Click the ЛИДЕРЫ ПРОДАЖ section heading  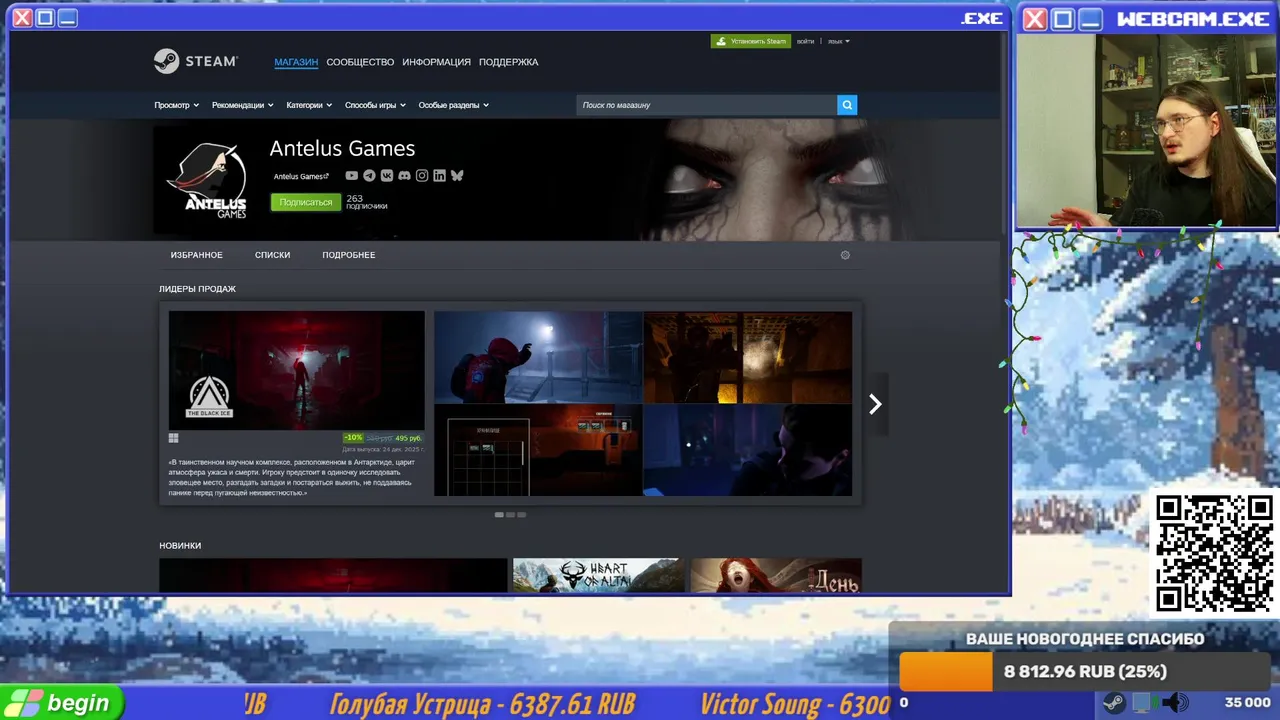[197, 289]
